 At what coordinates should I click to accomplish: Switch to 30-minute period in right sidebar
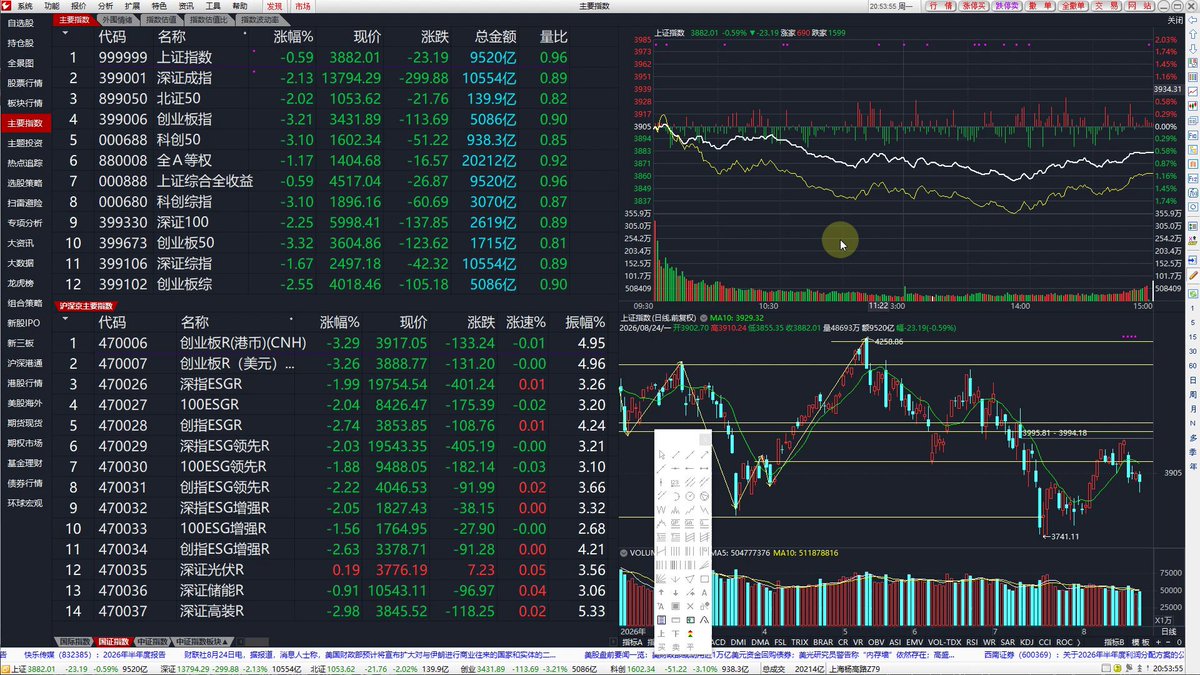(1192, 351)
